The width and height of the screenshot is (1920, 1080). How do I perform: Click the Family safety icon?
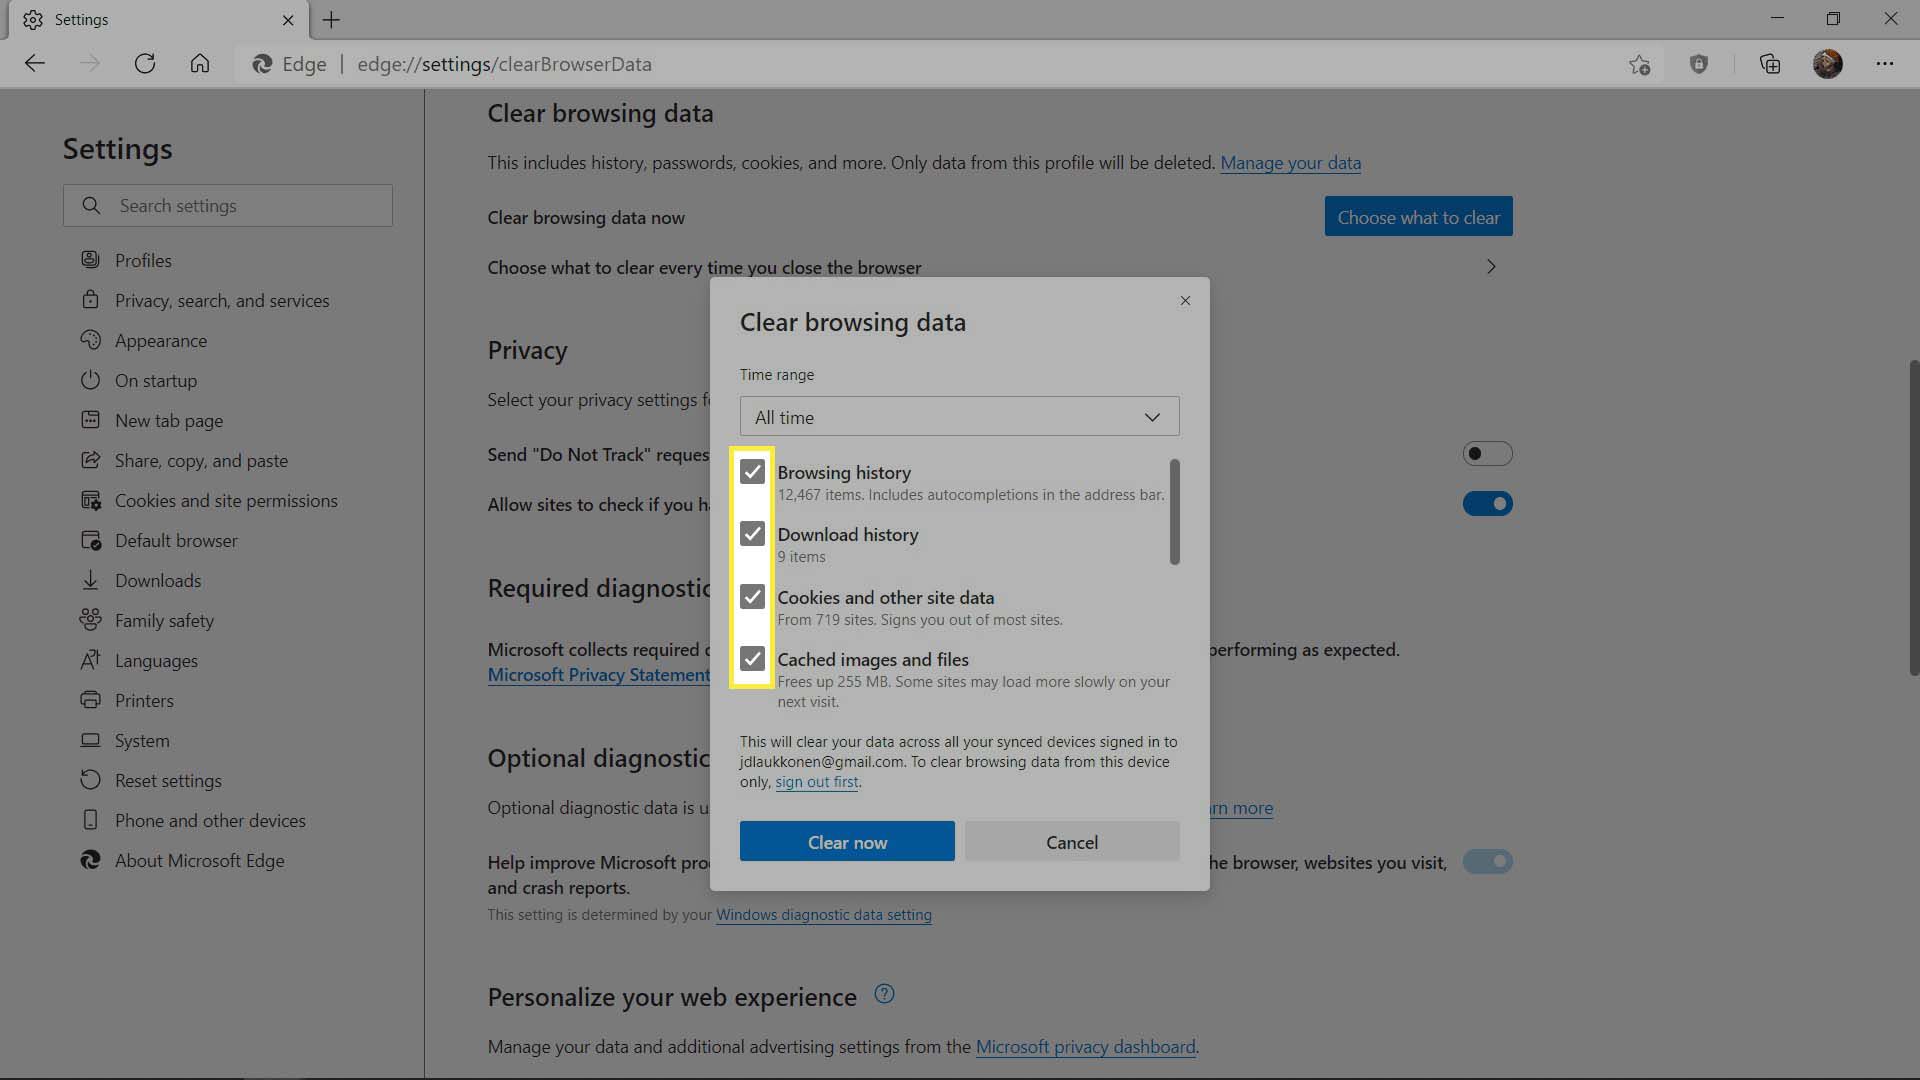[90, 620]
